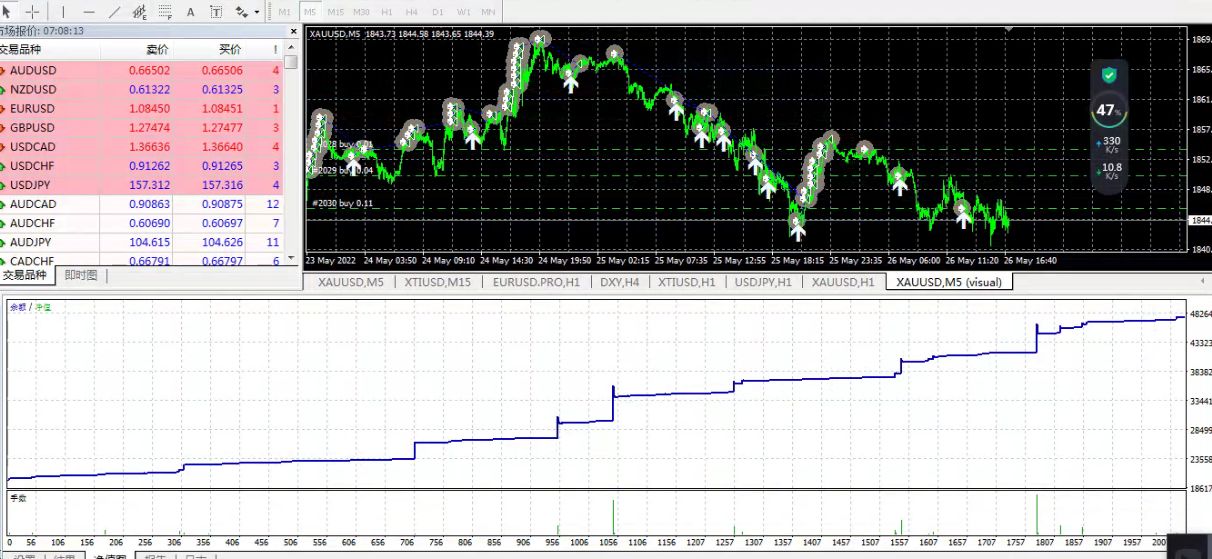Click the green direction arrow beside NZDUSD
This screenshot has width=1212, height=559.
3,89
